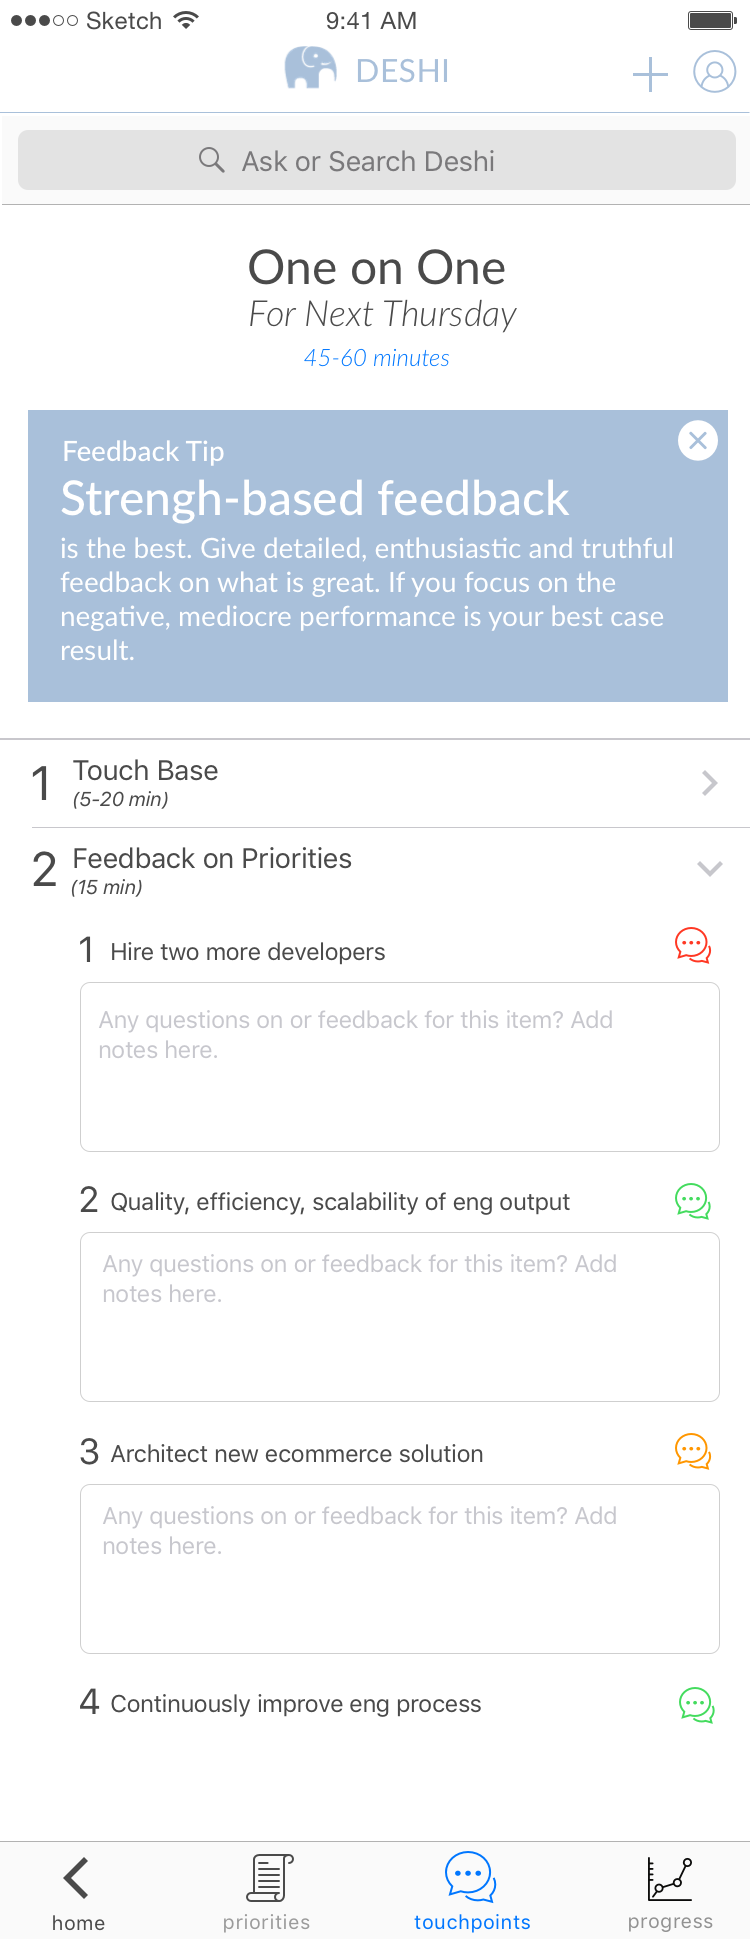
Task: Dismiss the Feedback Tip banner
Action: pos(698,440)
